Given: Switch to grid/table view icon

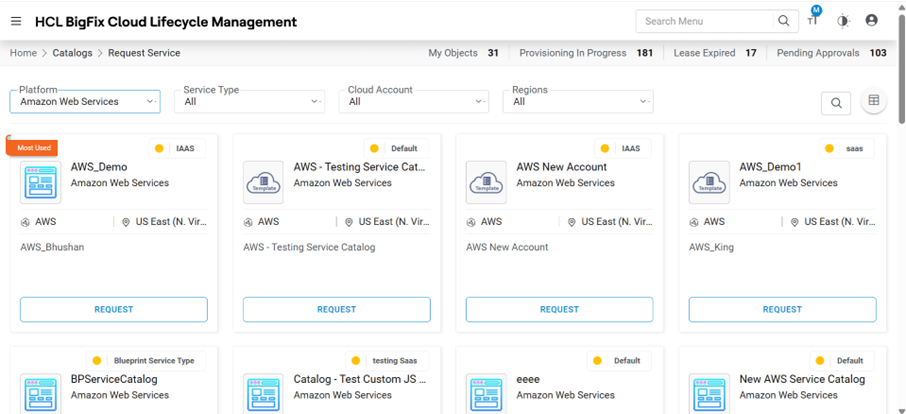Looking at the screenshot, I should pos(873,101).
